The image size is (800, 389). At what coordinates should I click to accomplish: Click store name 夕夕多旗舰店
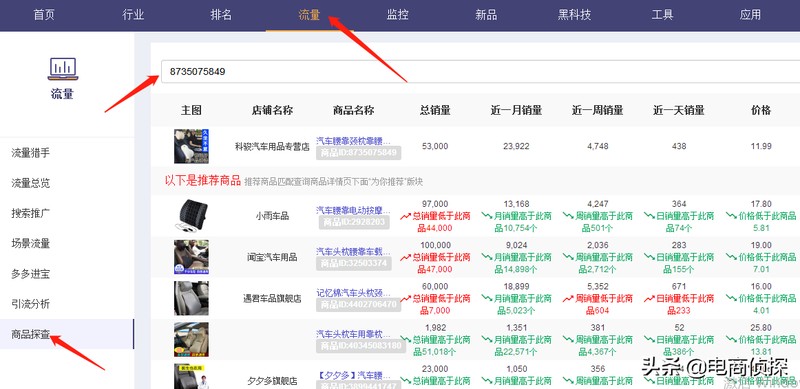(272, 381)
